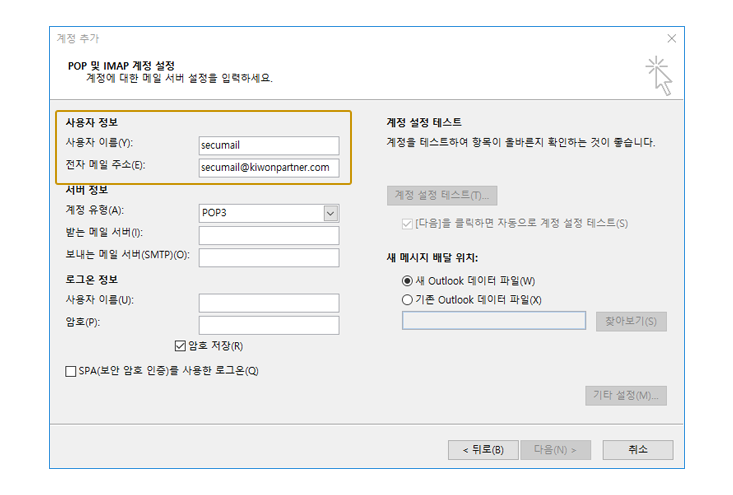Image resolution: width=733 pixels, height=495 pixels.
Task: Go back with the 뒤로 button
Action: pos(482,449)
